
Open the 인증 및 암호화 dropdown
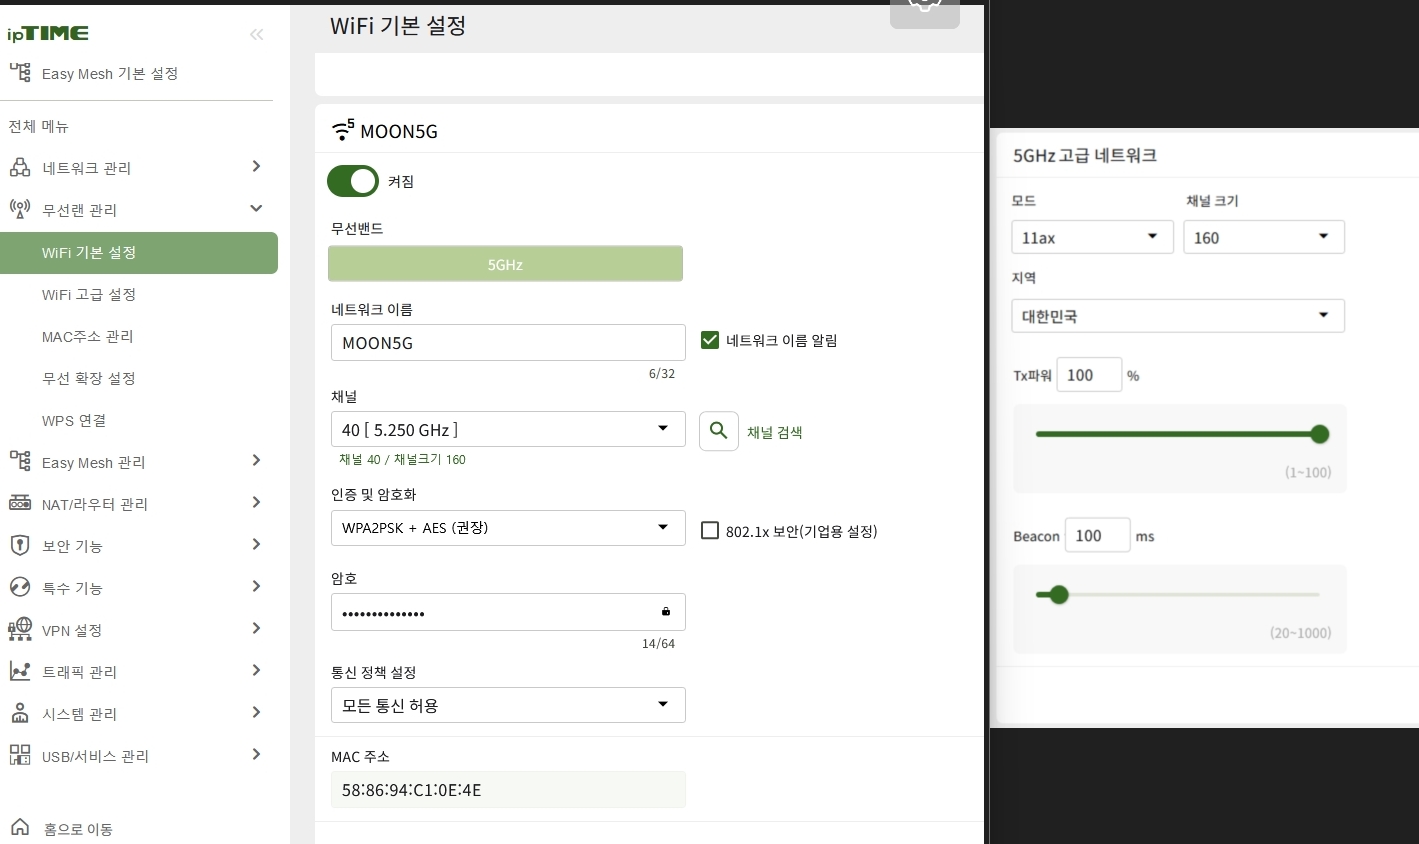pyautogui.click(x=508, y=528)
